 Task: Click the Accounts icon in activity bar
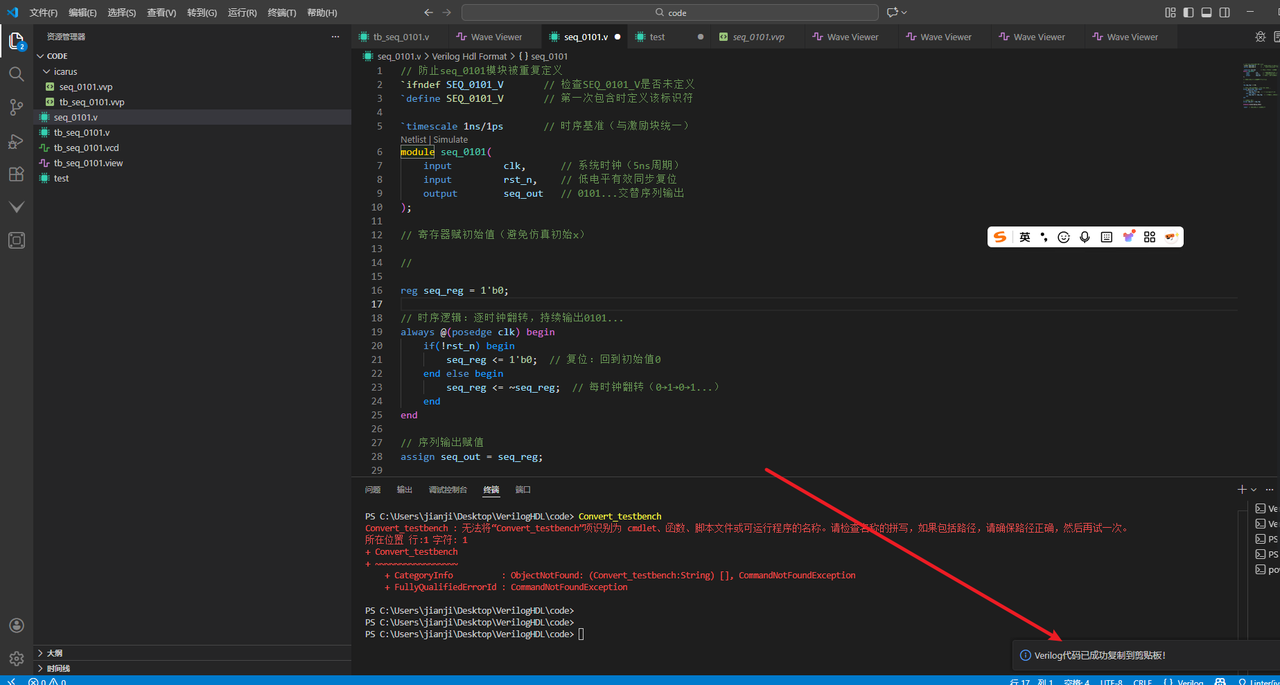[16, 626]
